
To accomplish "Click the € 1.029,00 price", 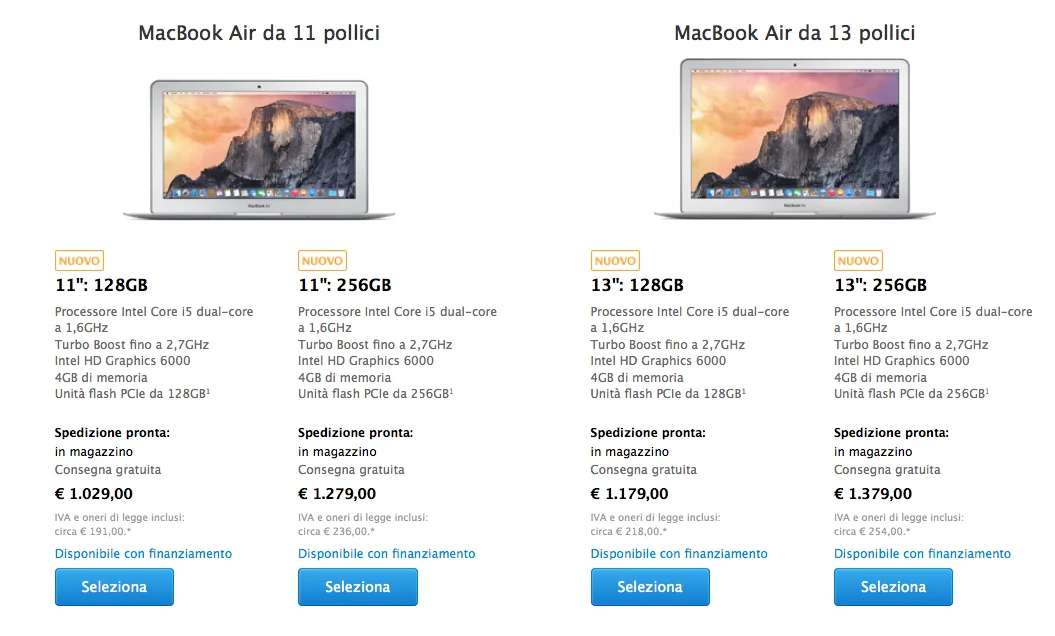I will [94, 494].
